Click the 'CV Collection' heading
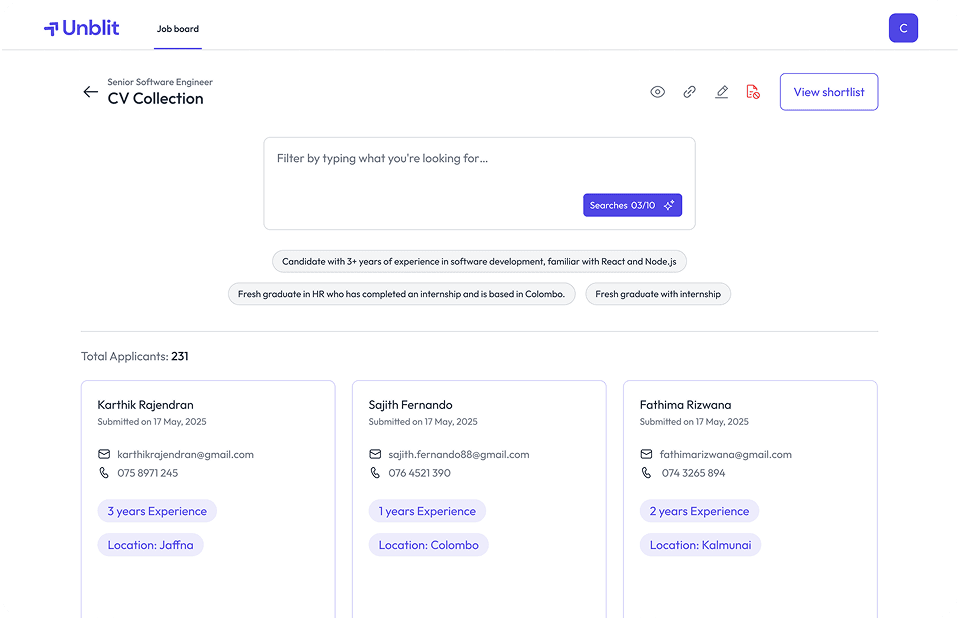The image size is (958, 618). (155, 98)
